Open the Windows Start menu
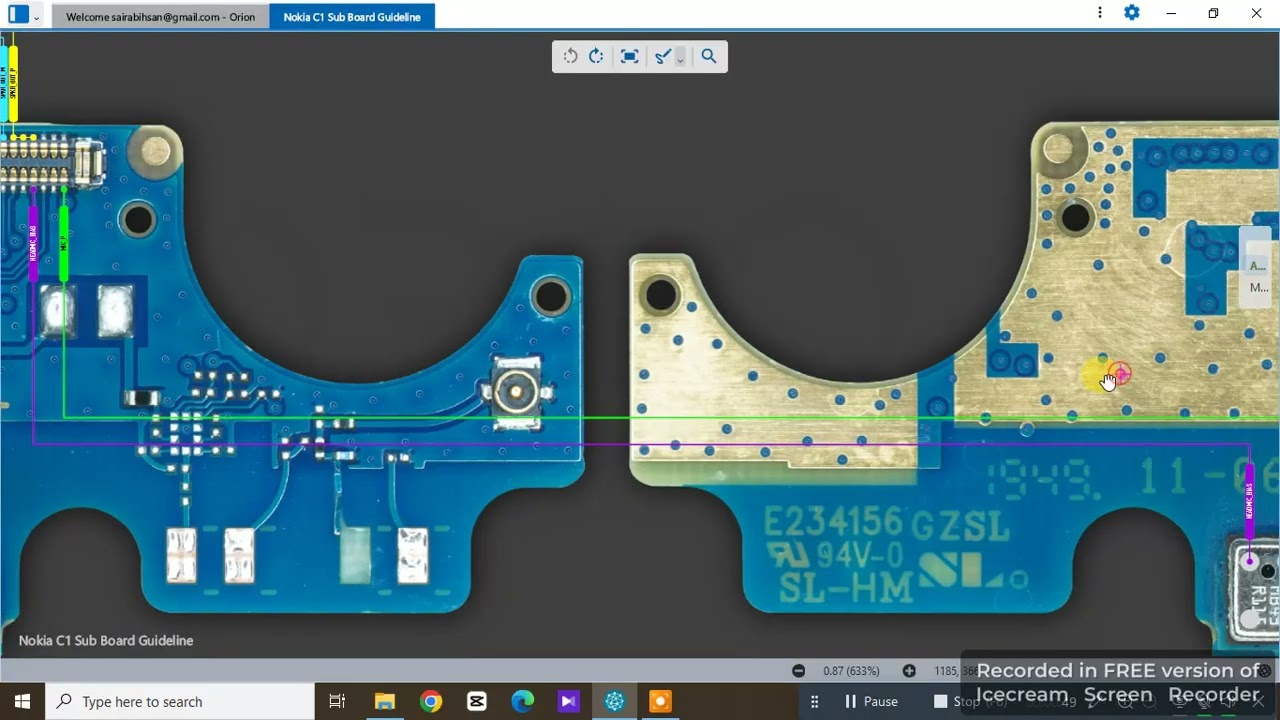1280x720 pixels. click(22, 701)
